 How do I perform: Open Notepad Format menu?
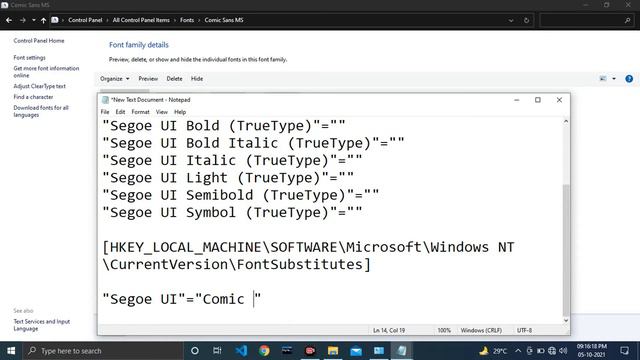point(140,112)
